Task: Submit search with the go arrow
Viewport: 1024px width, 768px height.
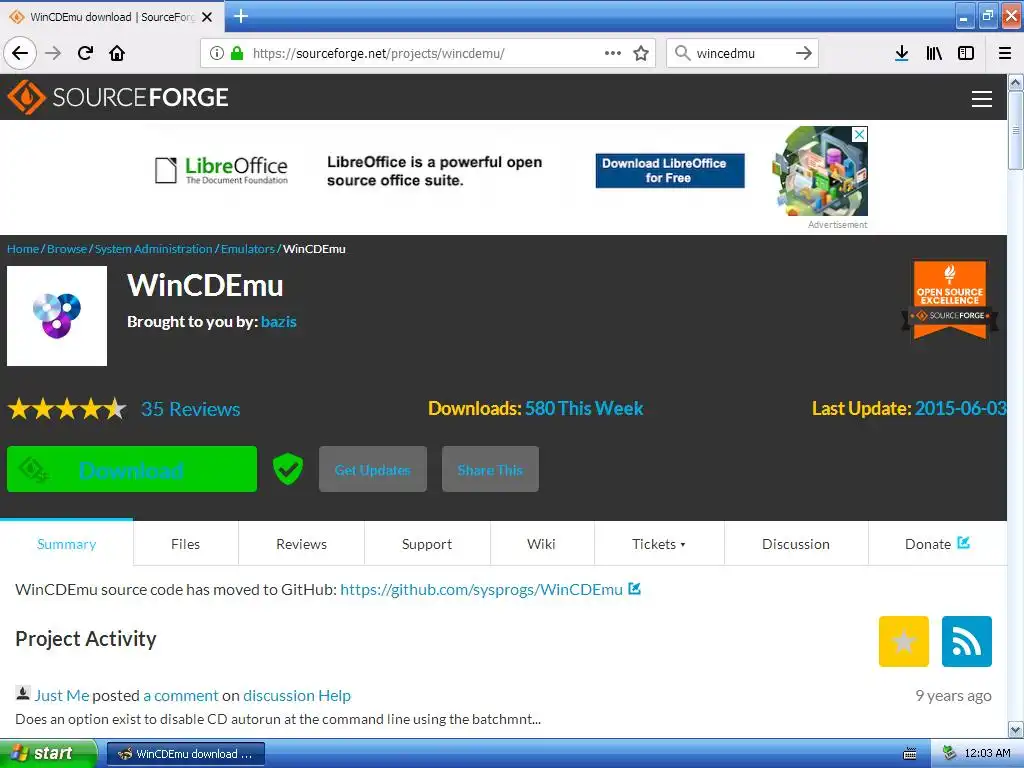Action: [804, 53]
